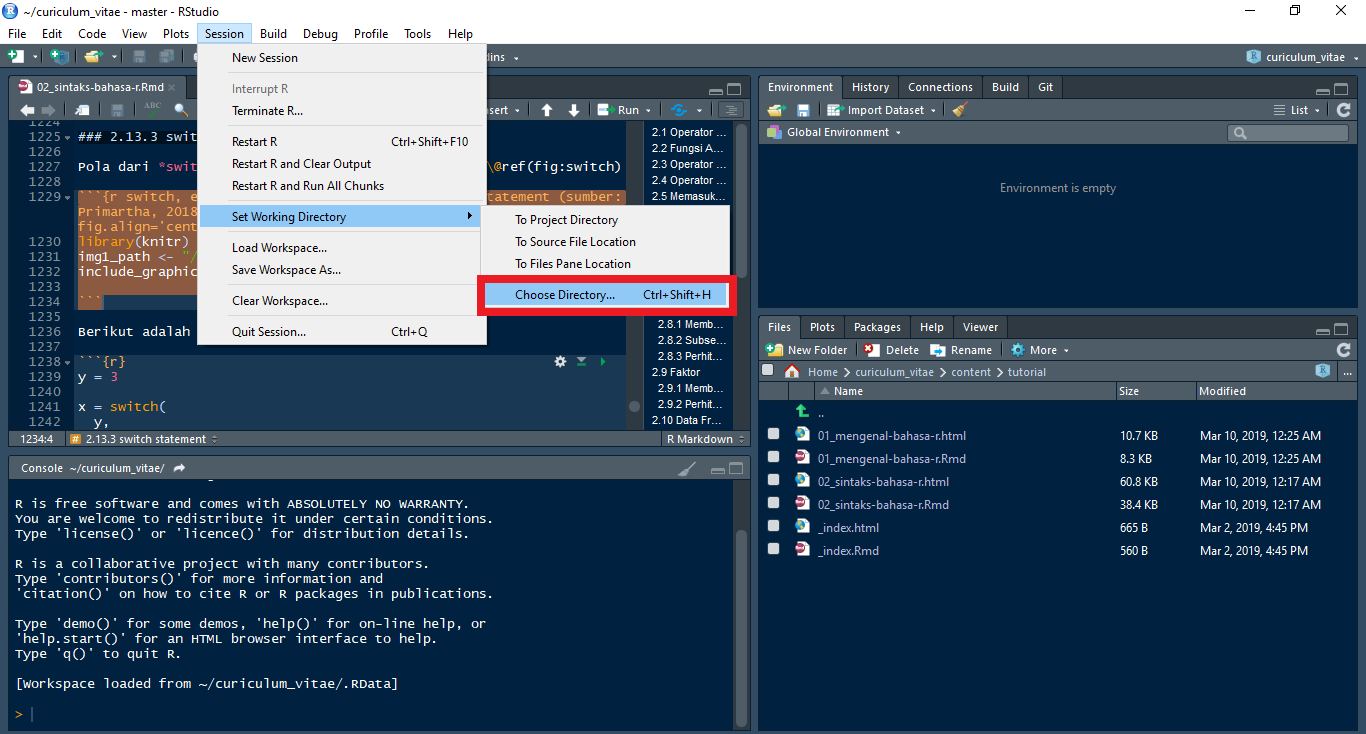This screenshot has width=1366, height=734.
Task: Click the find magnifier icon in editor toolbar
Action: tap(180, 110)
